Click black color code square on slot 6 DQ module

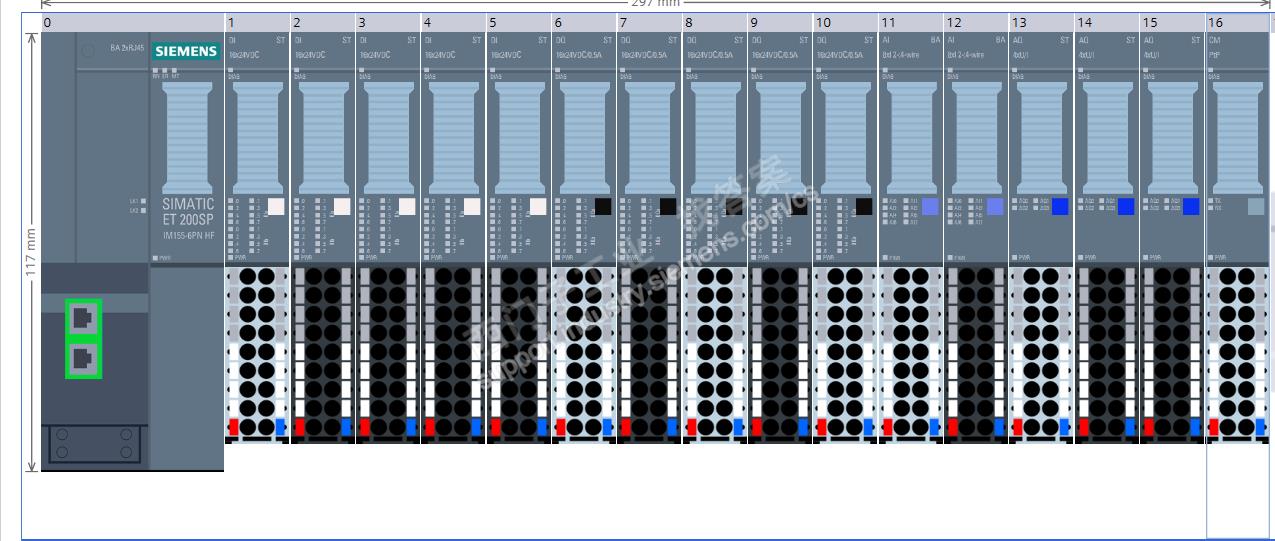click(x=603, y=207)
